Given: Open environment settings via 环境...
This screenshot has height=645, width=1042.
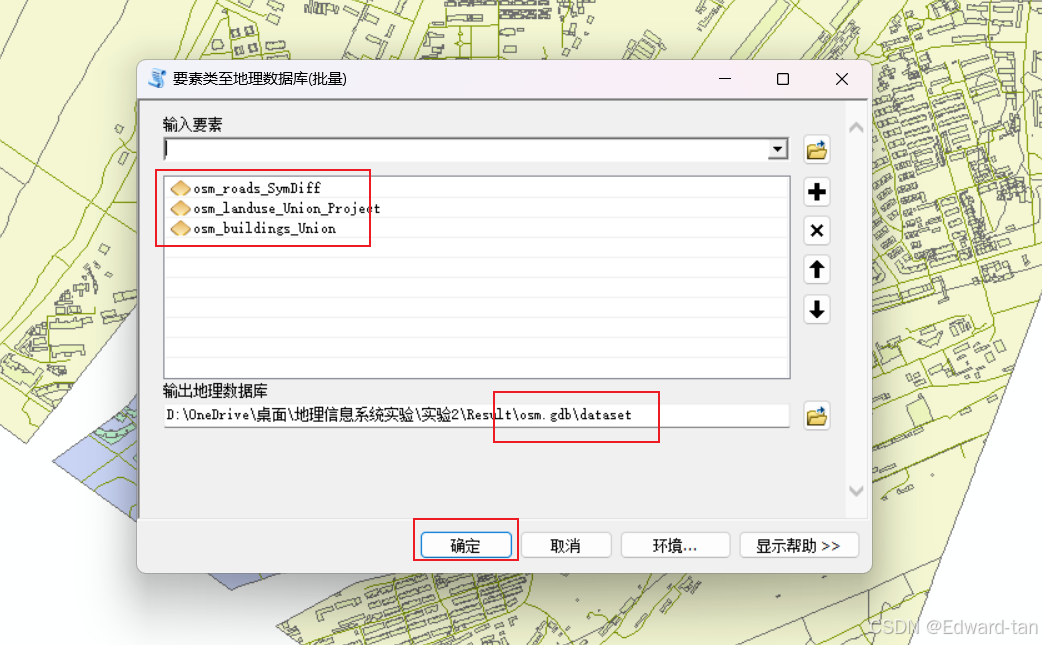Looking at the screenshot, I should coord(675,545).
